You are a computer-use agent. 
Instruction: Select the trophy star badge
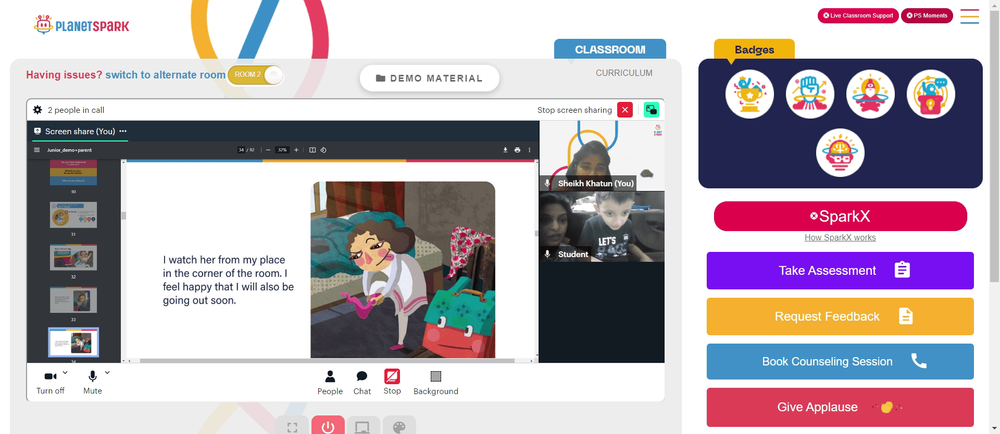(x=749, y=94)
